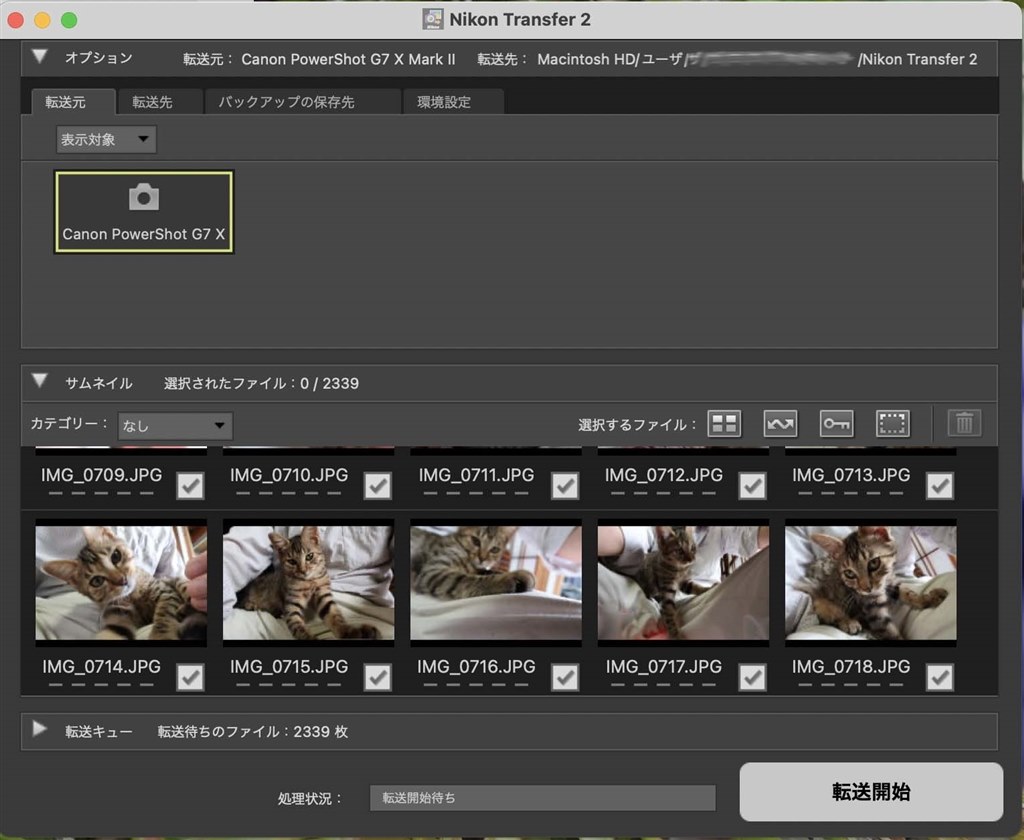Click the 選択されたファイル：0 / 2339 count text

pyautogui.click(x=261, y=383)
